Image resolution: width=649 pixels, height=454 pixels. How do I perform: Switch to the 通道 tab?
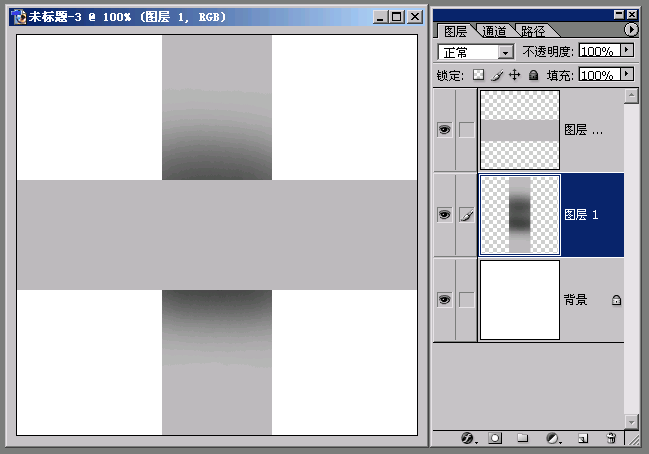pos(494,31)
